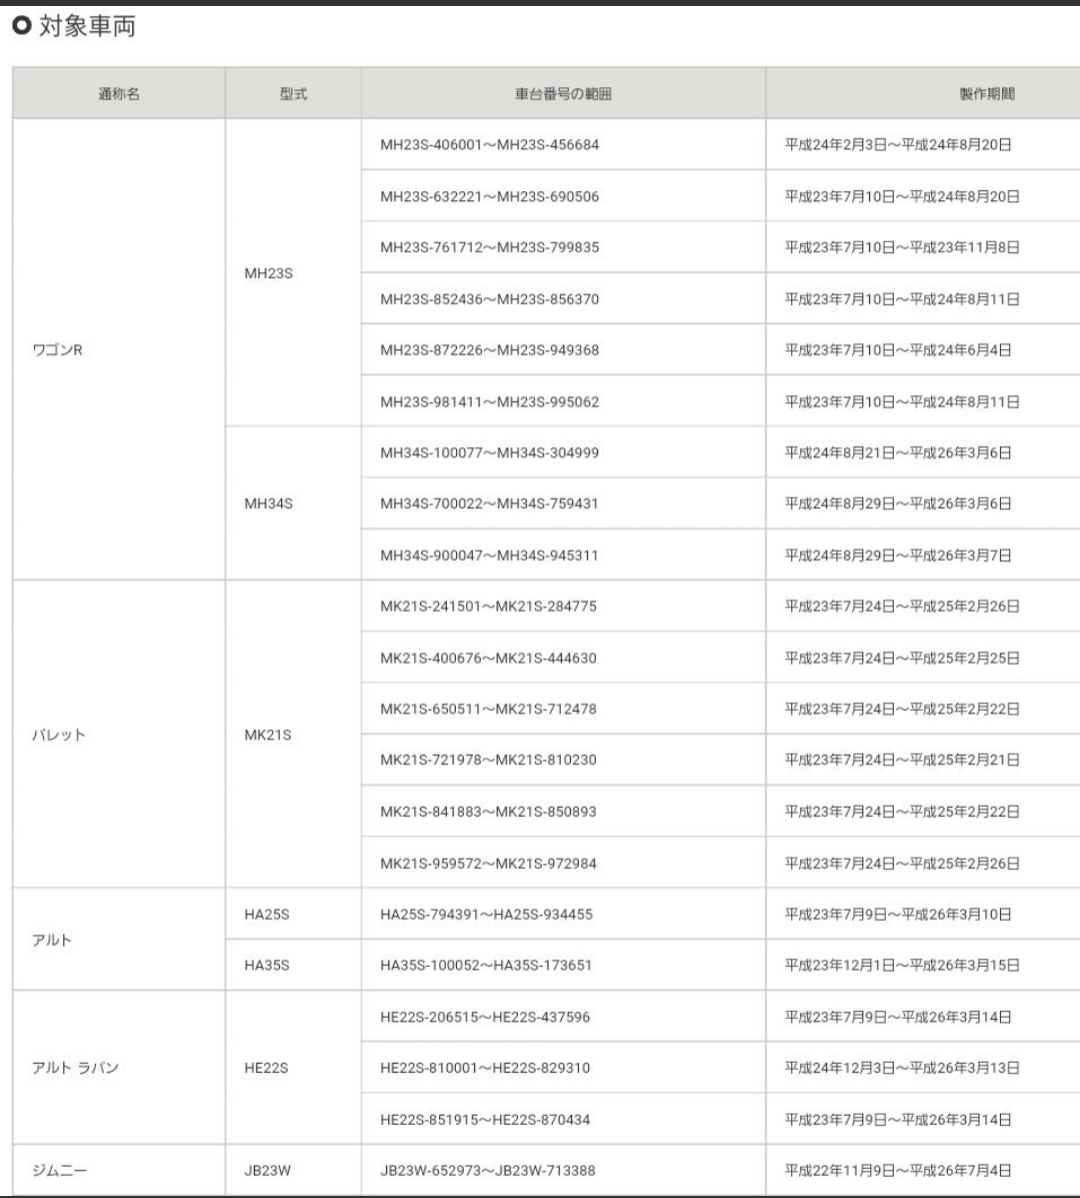Select the MH34S type cell
The image size is (1080, 1198).
(293, 503)
